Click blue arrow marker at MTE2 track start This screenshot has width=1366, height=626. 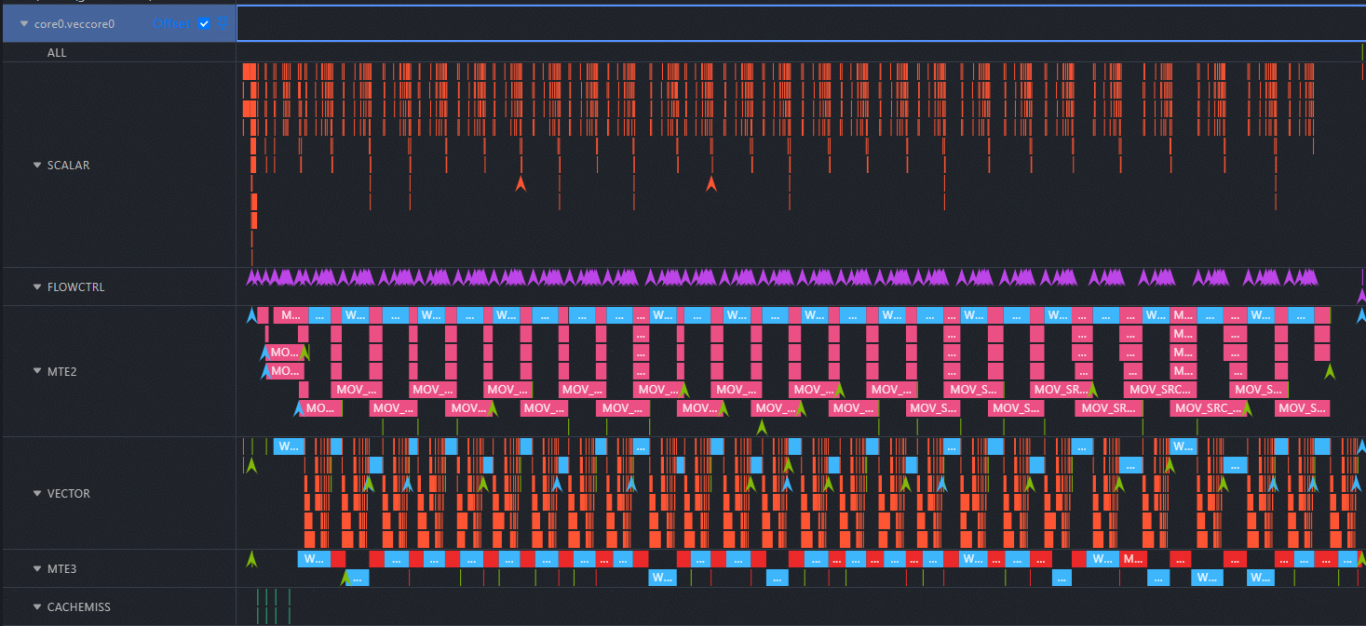coord(252,316)
